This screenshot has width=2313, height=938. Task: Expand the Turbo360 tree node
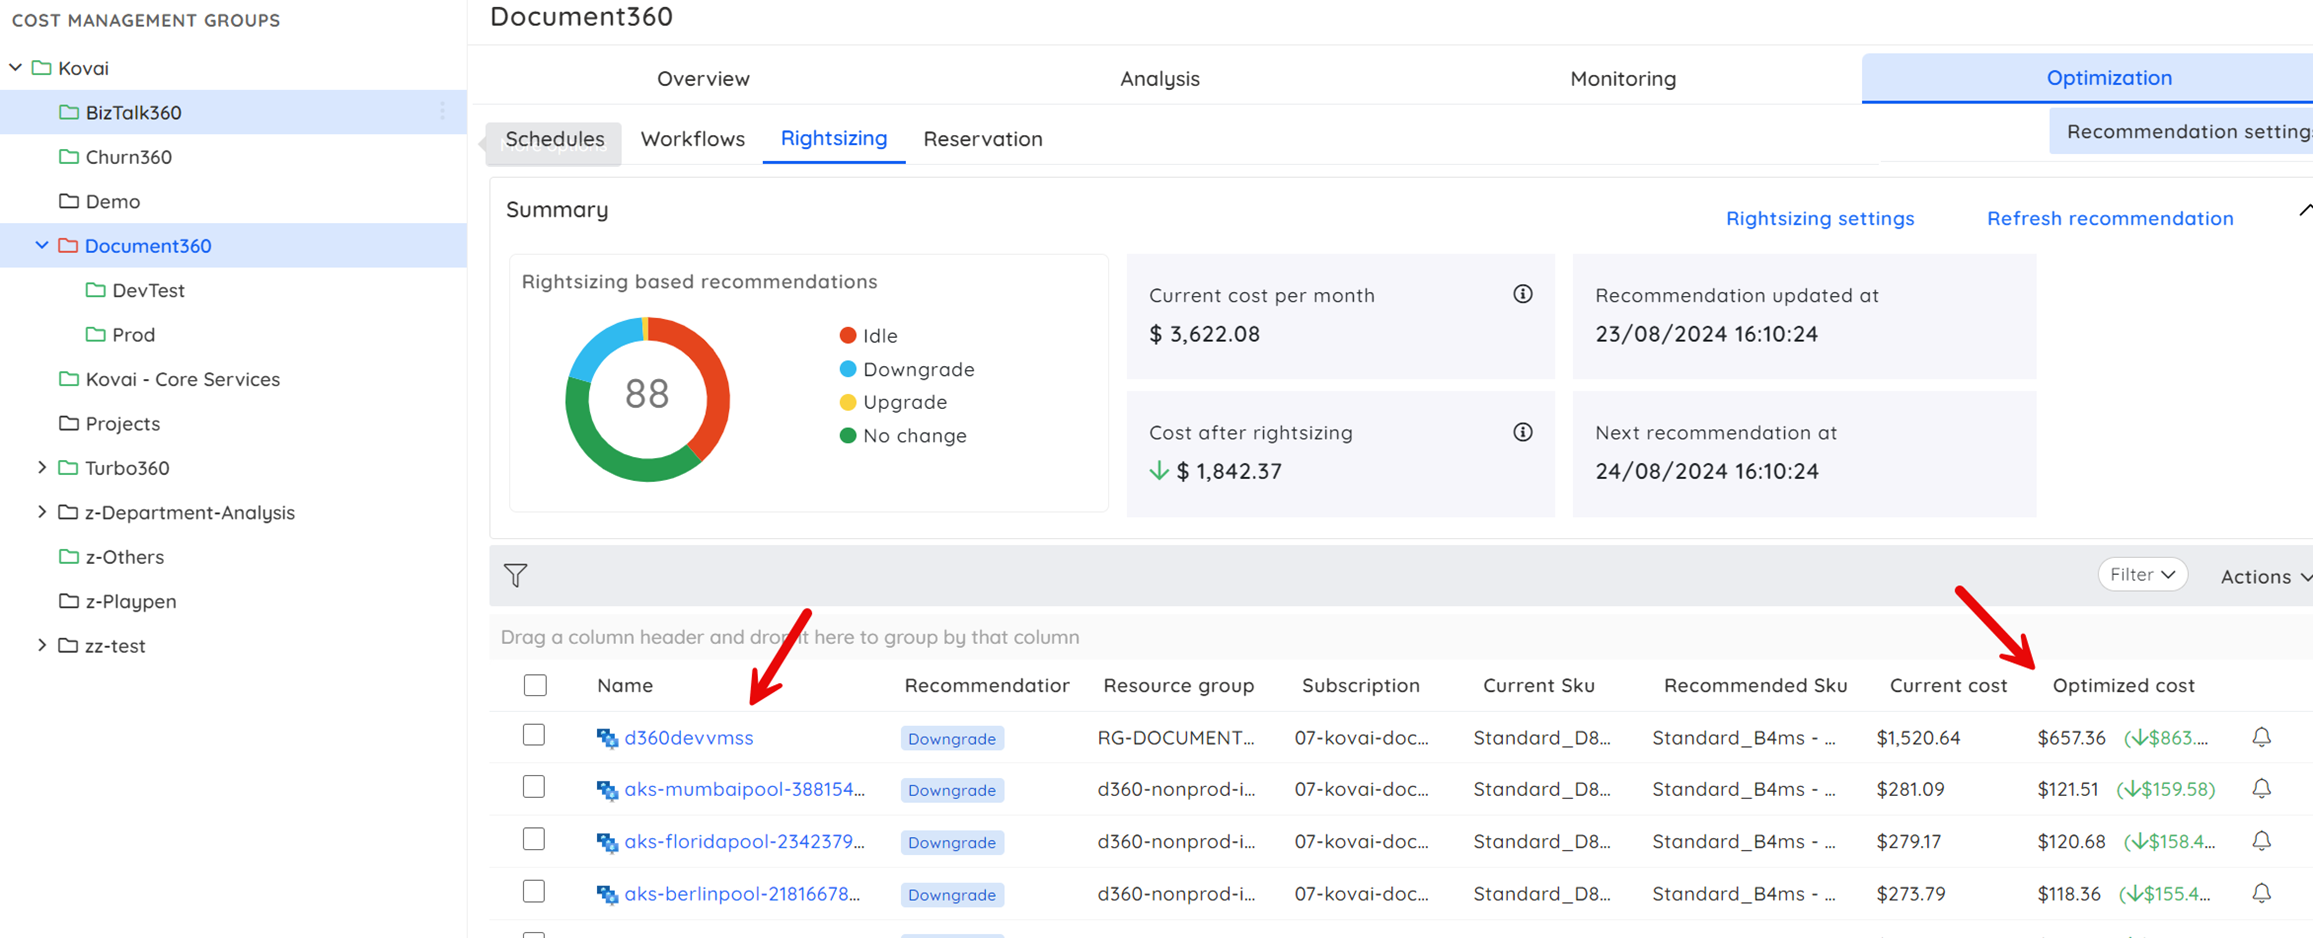point(42,467)
